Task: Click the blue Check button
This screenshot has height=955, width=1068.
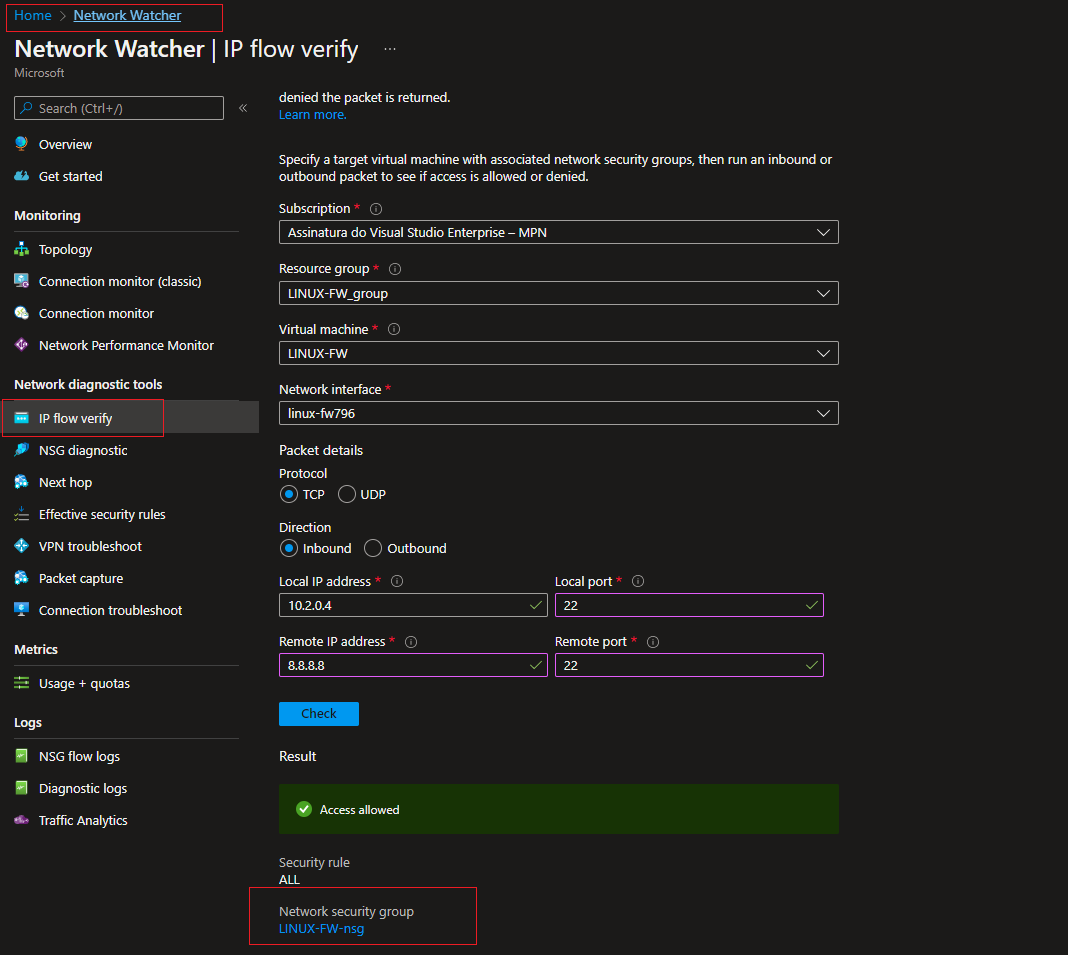Action: [319, 713]
